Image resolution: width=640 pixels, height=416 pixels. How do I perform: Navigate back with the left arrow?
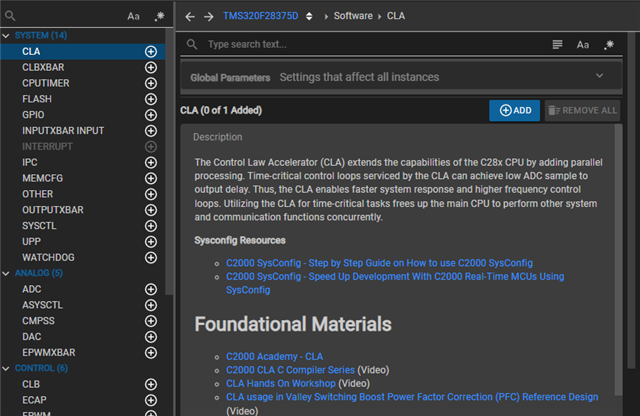tap(190, 17)
